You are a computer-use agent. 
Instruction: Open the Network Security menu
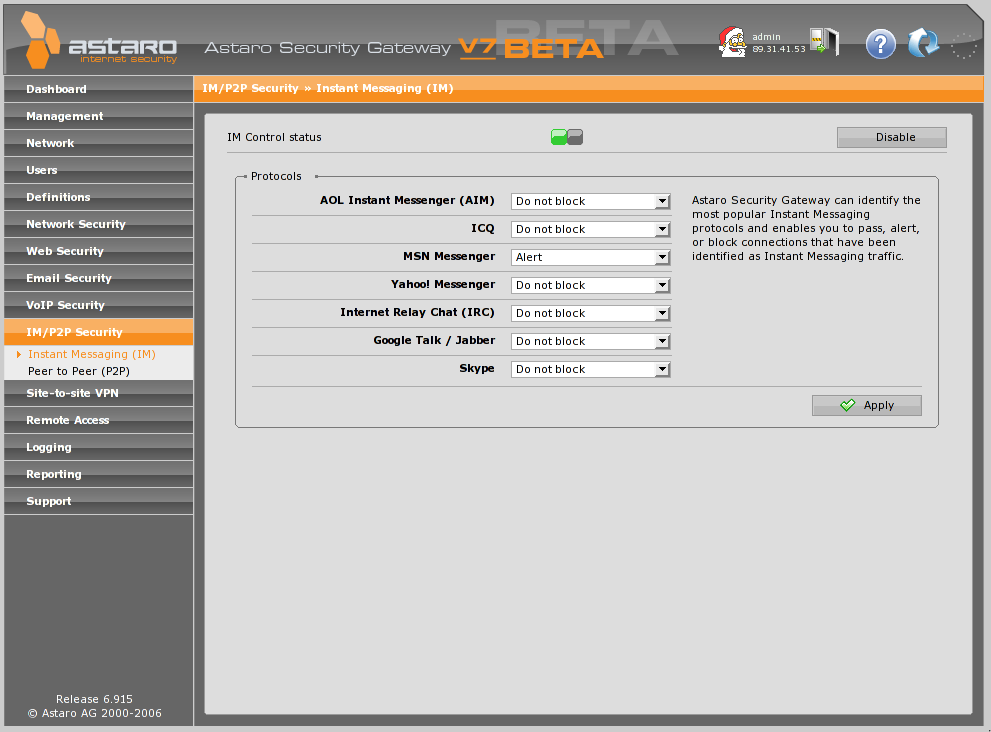pyautogui.click(x=76, y=224)
